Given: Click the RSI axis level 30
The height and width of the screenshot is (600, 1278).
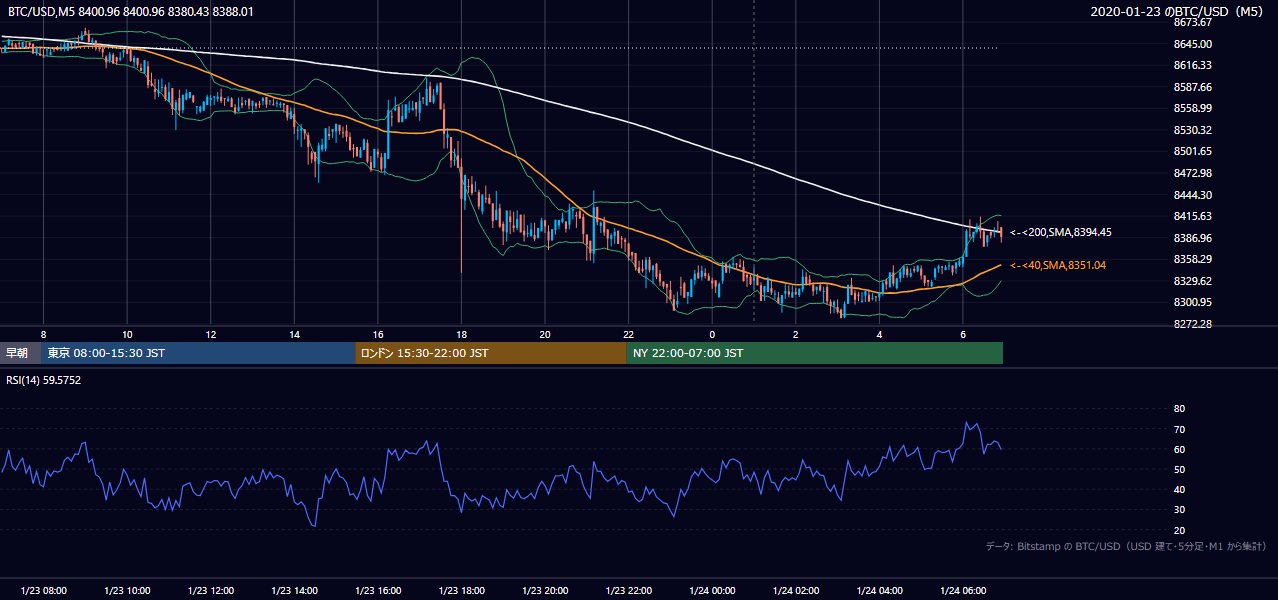Looking at the screenshot, I should coord(1179,510).
